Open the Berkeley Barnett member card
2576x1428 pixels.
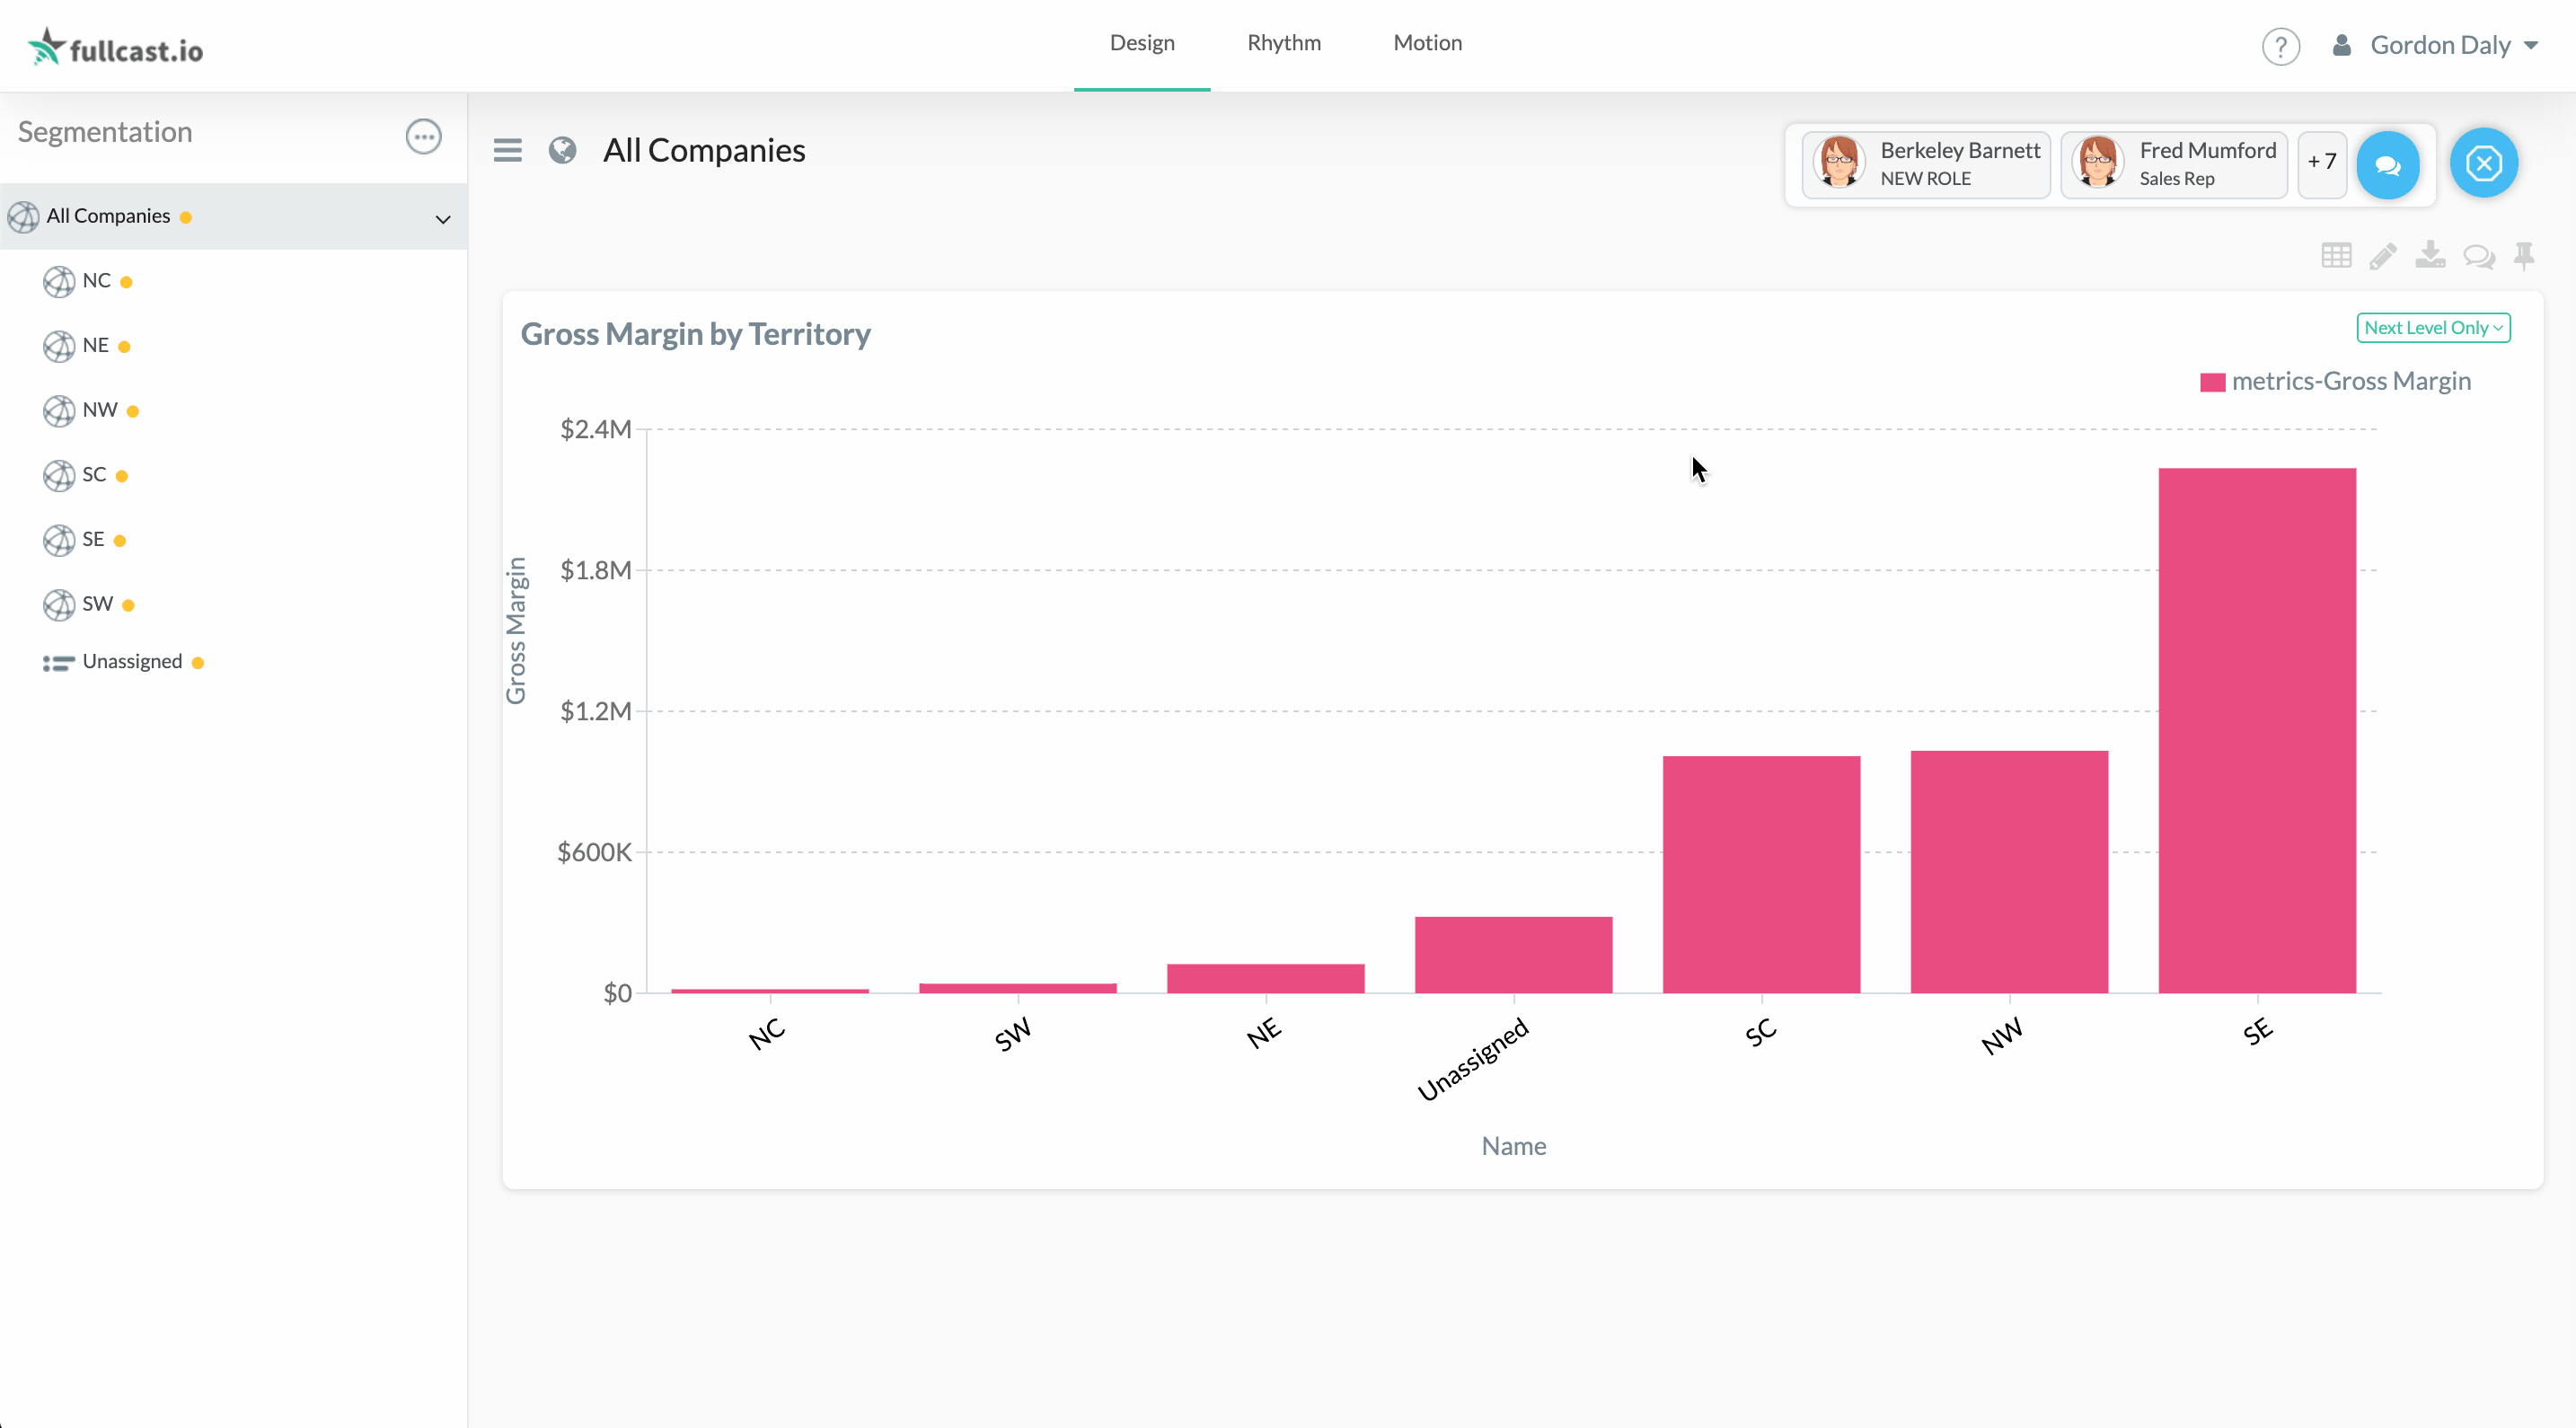1926,164
